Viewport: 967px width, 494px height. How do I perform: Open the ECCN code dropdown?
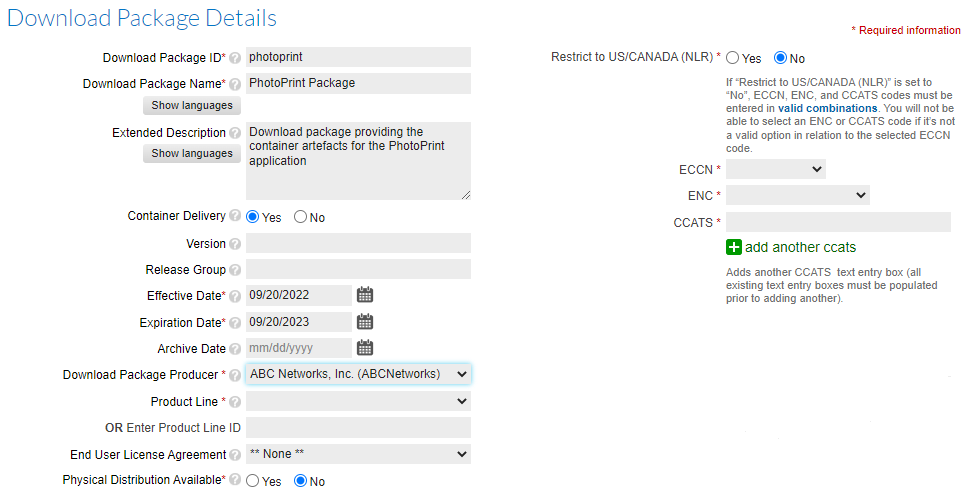(x=776, y=169)
